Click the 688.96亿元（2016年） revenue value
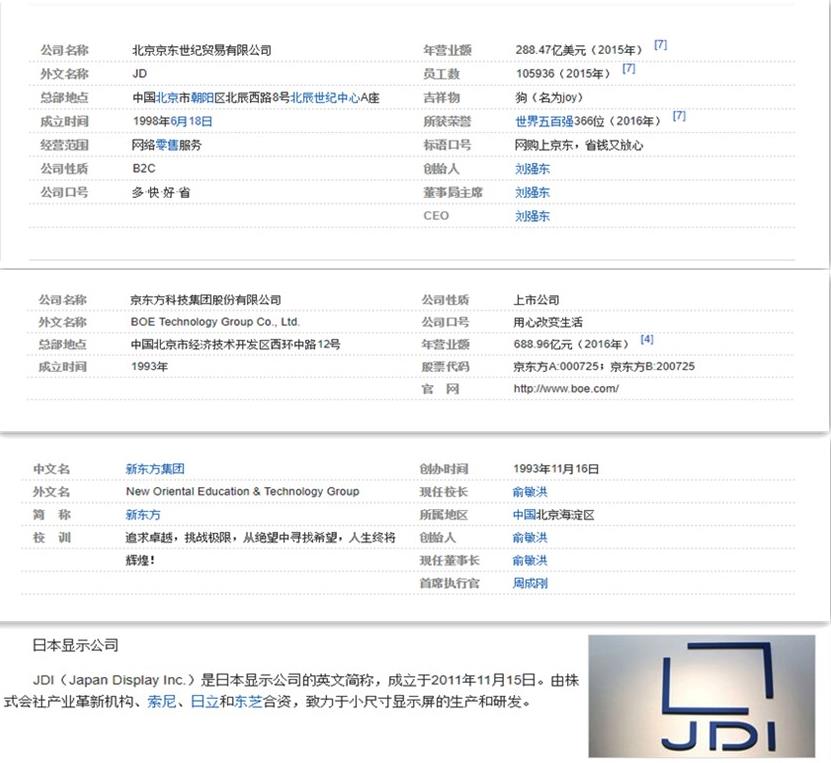 571,344
